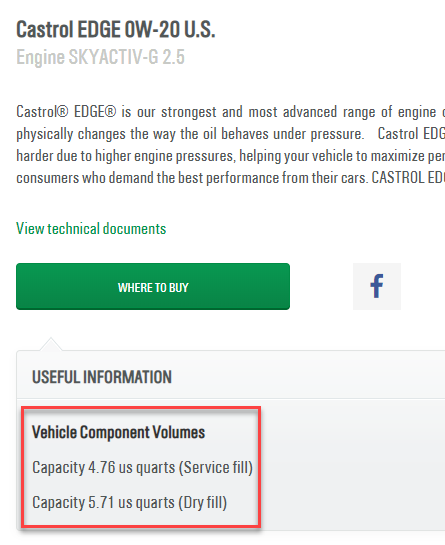This screenshot has height=545, width=445.
Task: Select the Vehicle Component Volumes heading
Action: (119, 432)
